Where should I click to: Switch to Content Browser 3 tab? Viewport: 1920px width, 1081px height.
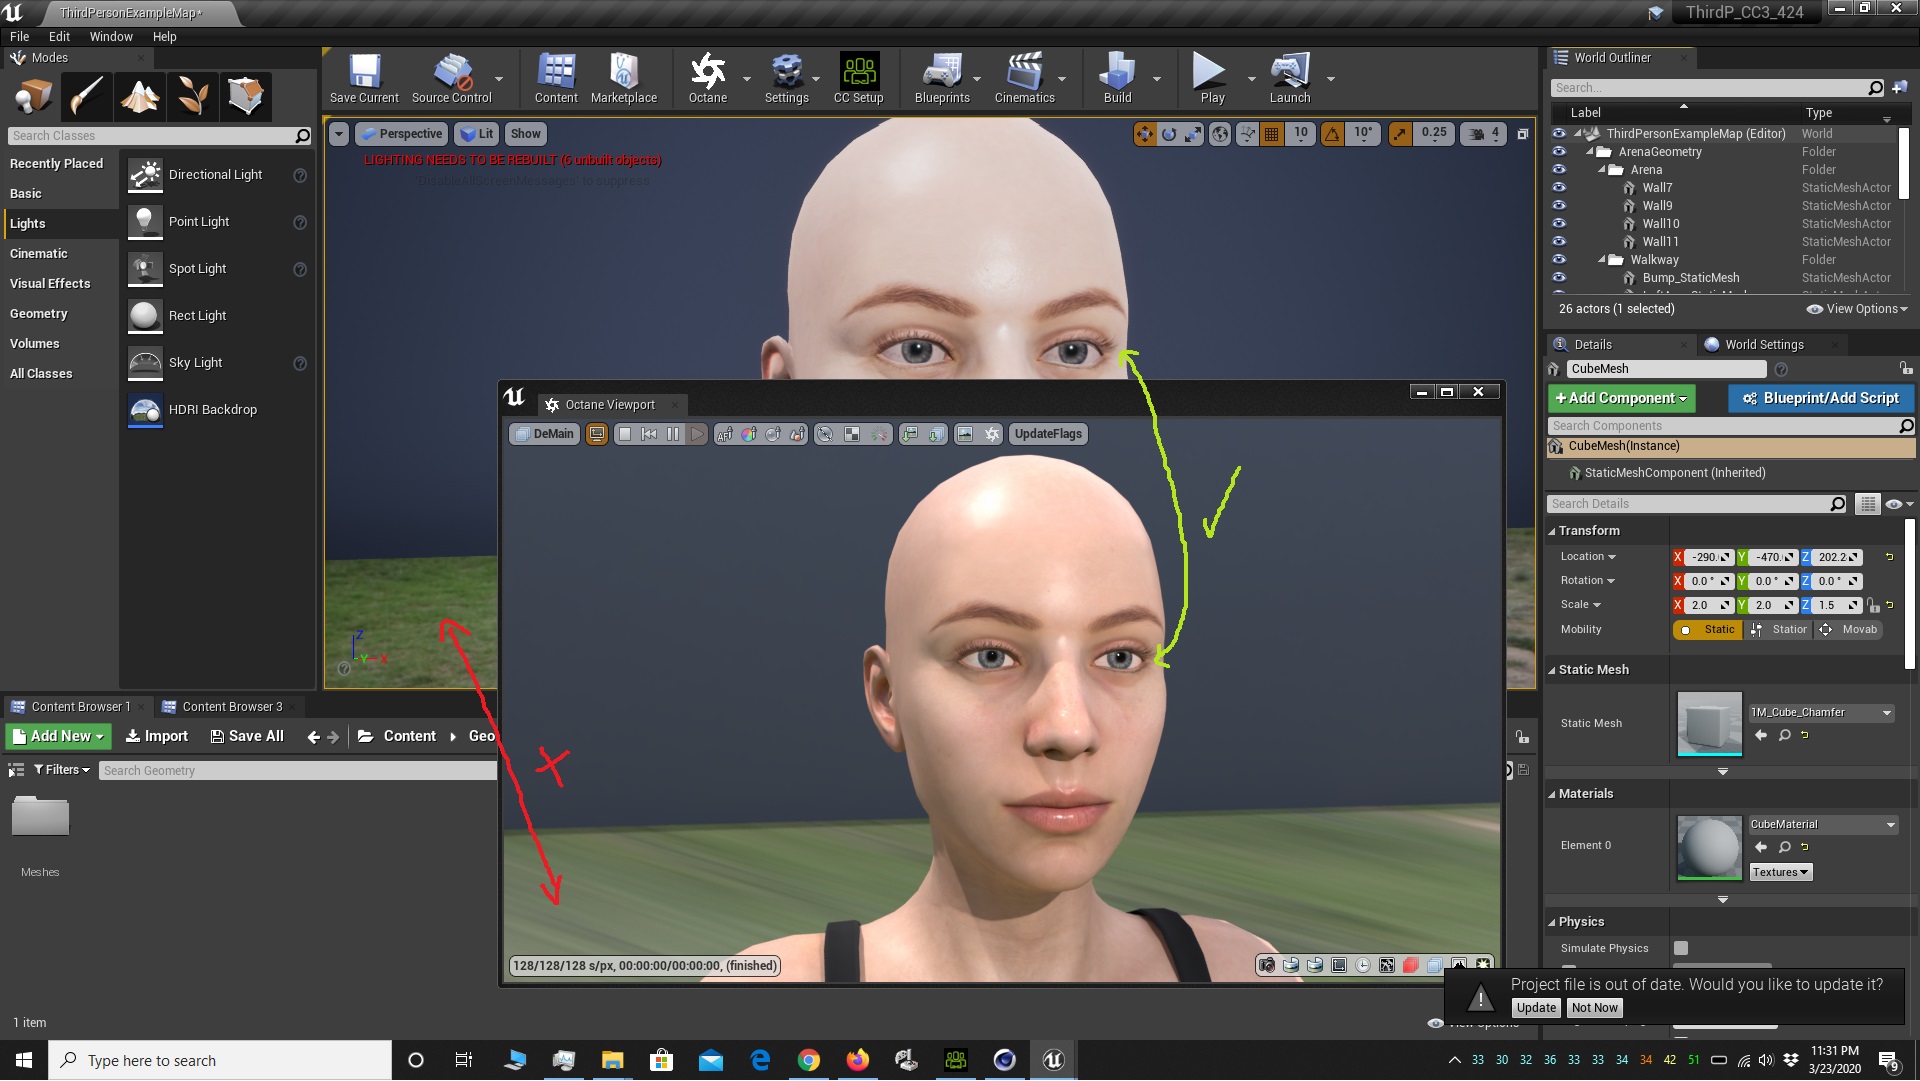[x=231, y=707]
